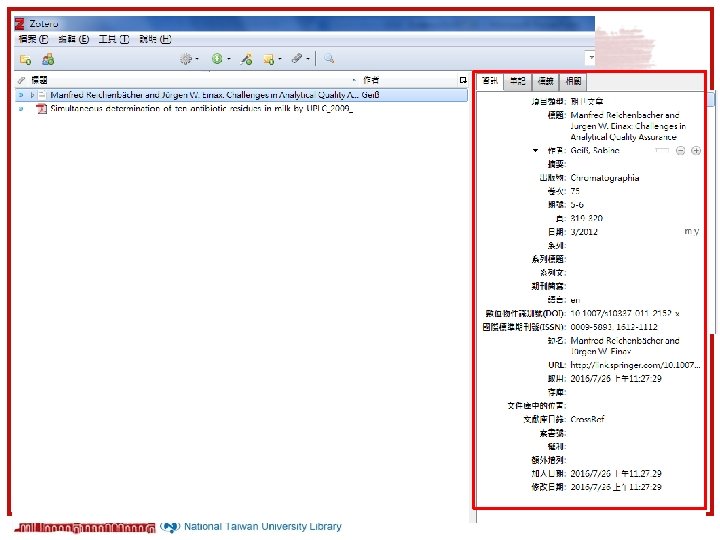Click the Advanced Search magnifier icon
Viewport: 720px width, 540px height.
coord(329,58)
